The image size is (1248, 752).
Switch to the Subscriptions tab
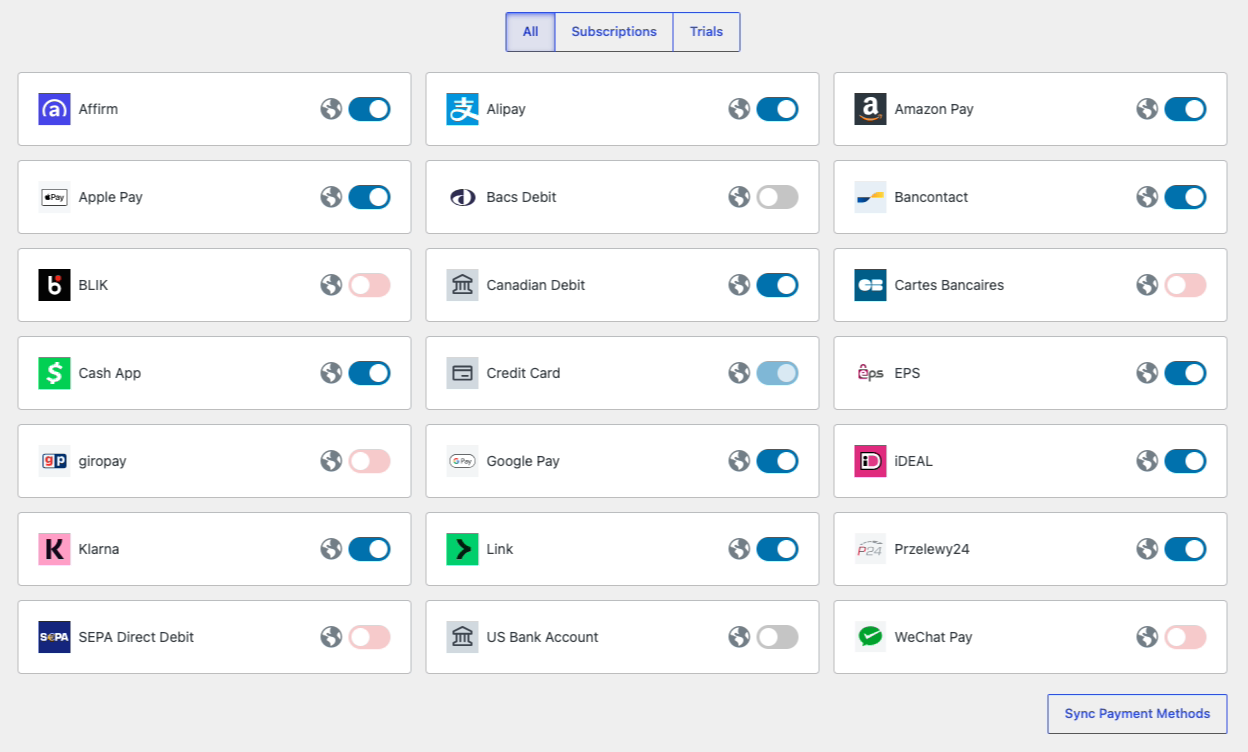(x=614, y=32)
